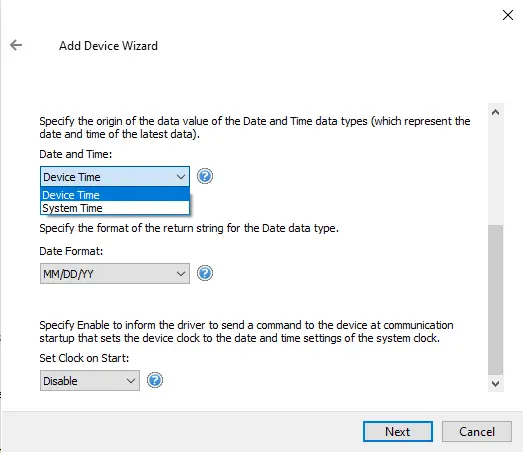
Task: Click the scrollbar's down arrow
Action: (495, 384)
